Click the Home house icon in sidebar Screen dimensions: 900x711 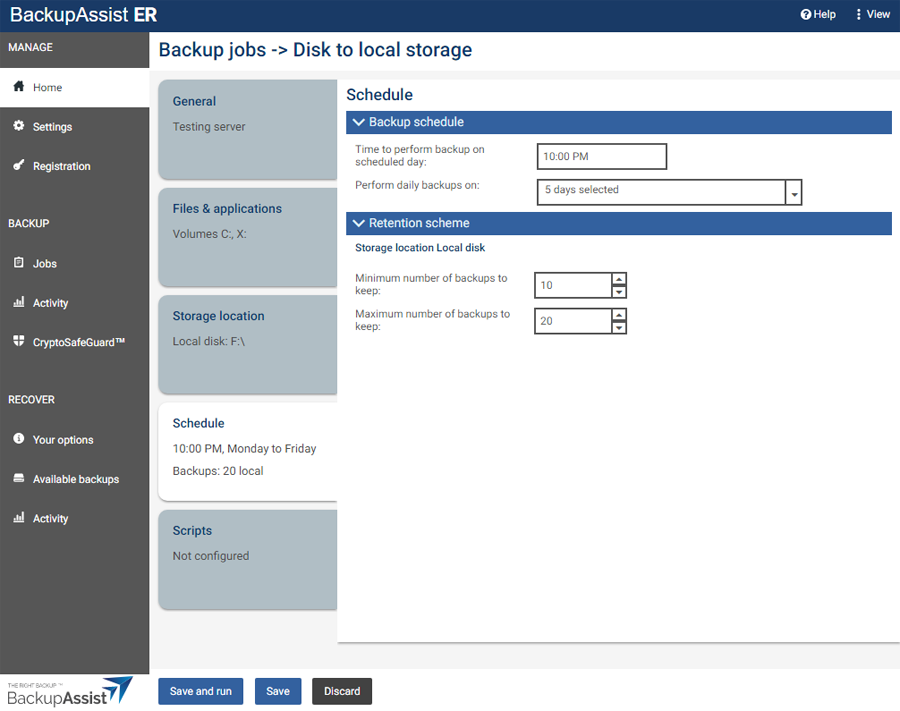19,86
